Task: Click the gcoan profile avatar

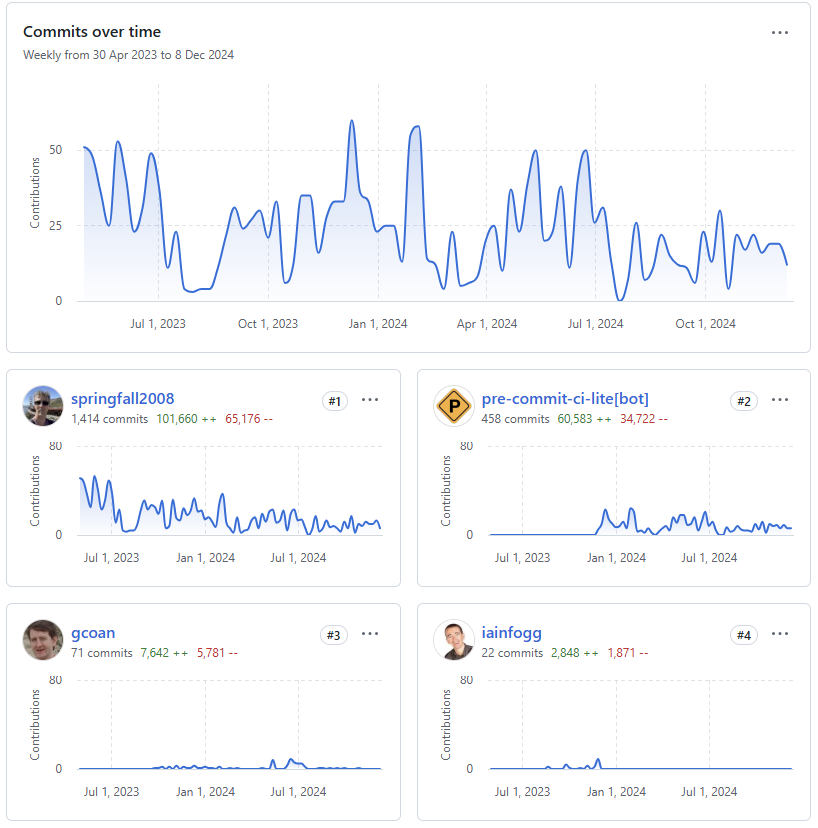Action: click(43, 639)
